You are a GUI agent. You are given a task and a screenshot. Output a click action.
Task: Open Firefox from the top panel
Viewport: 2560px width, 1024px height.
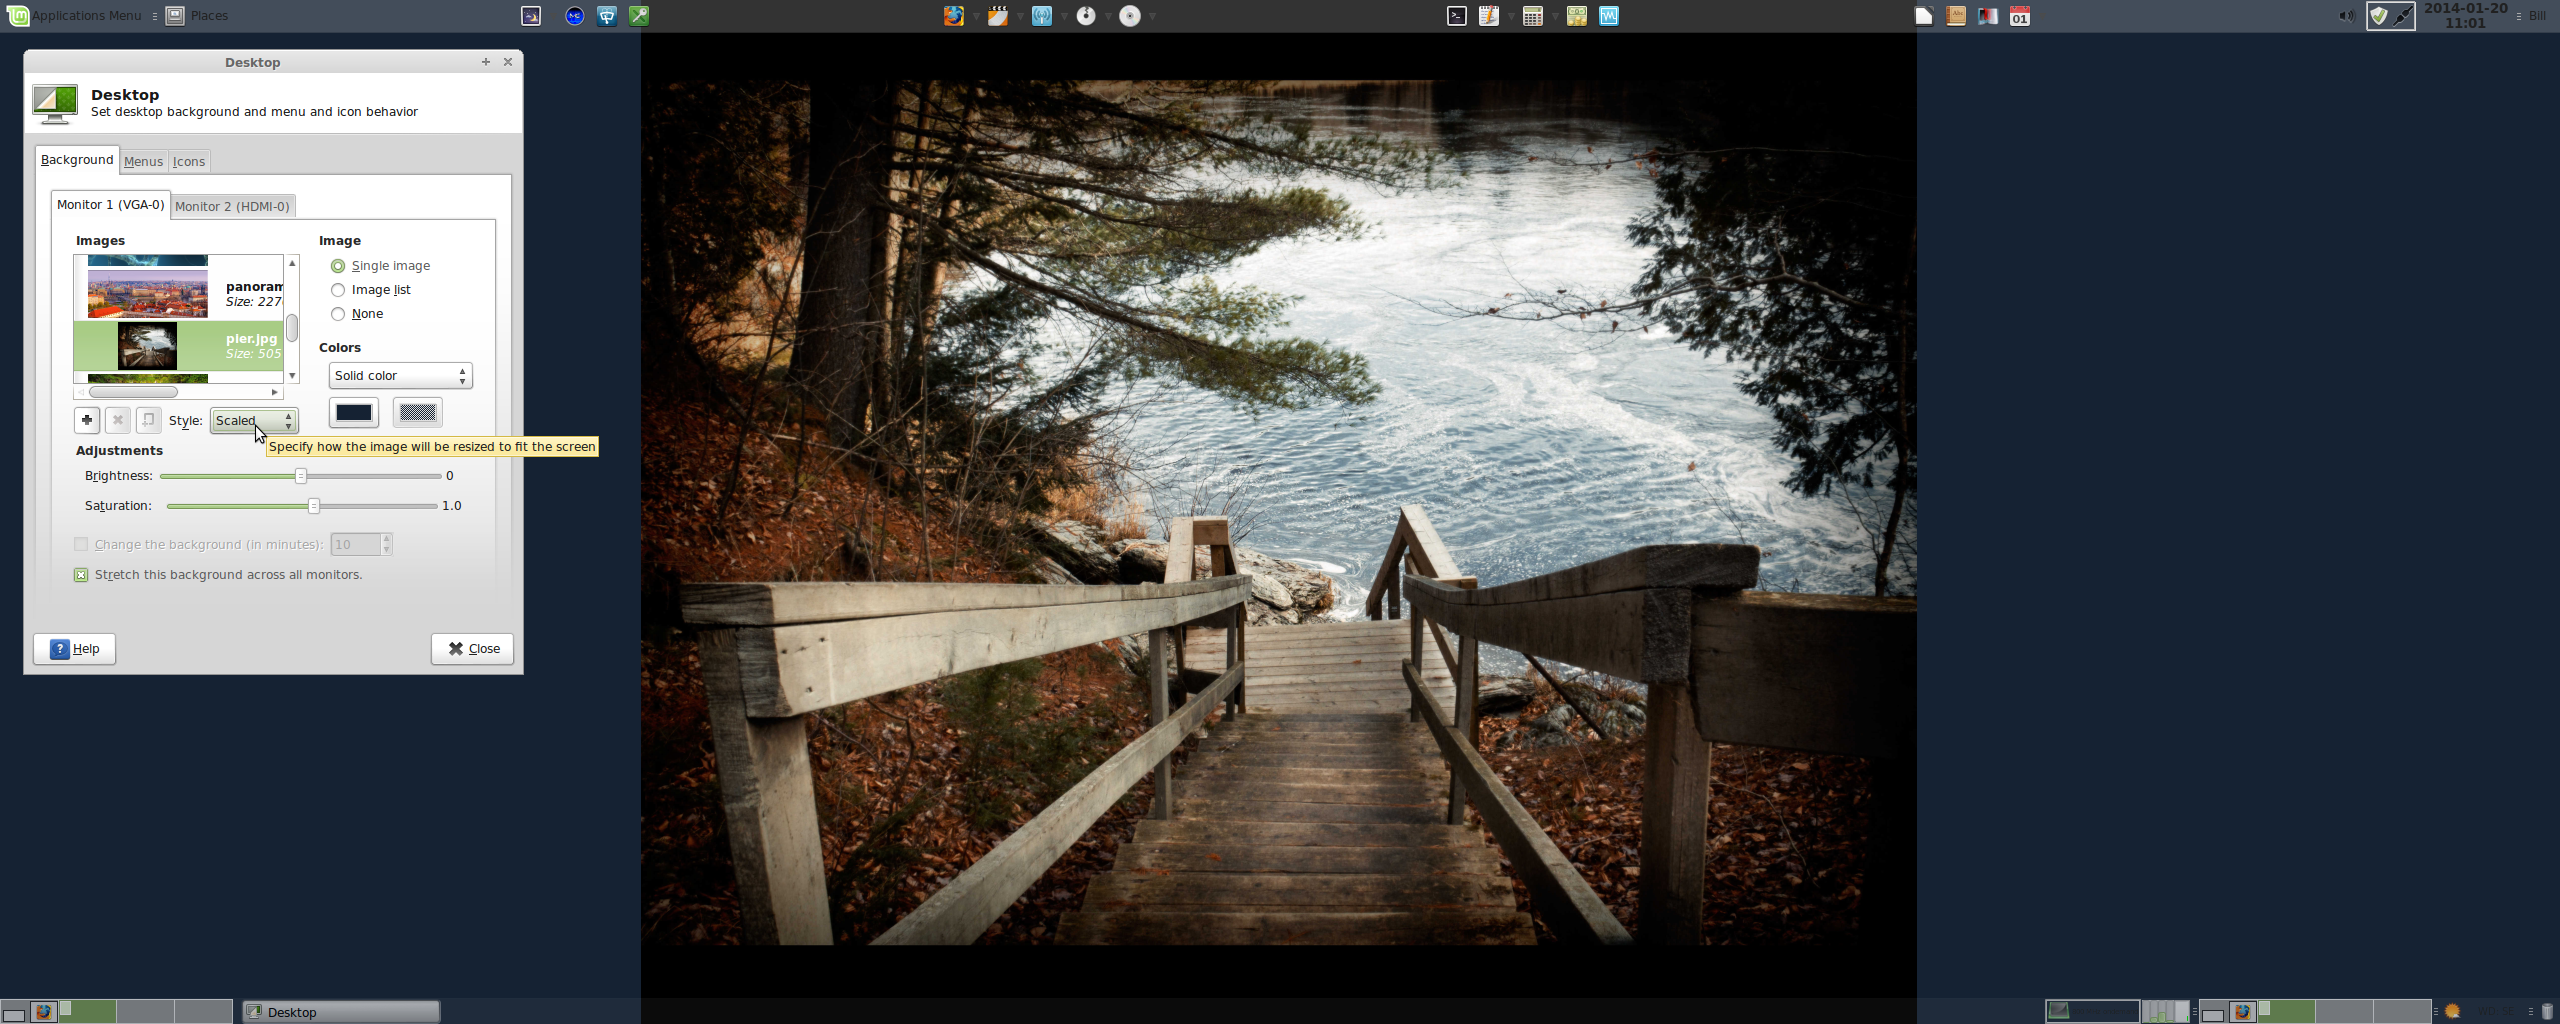coord(953,16)
